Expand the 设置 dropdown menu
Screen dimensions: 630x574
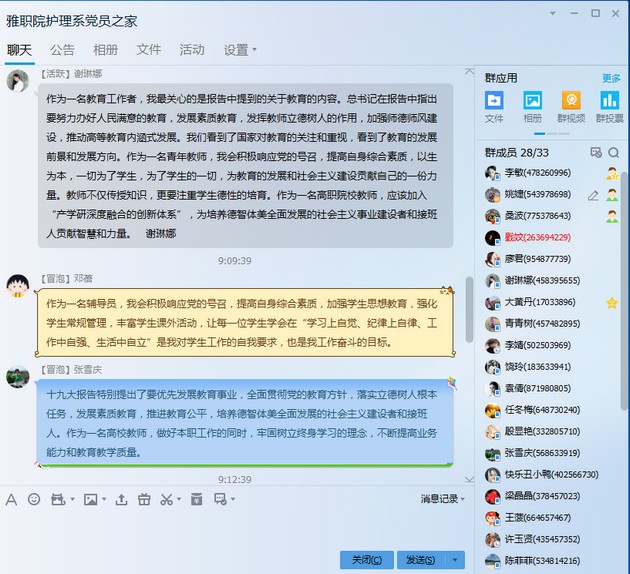click(x=240, y=49)
